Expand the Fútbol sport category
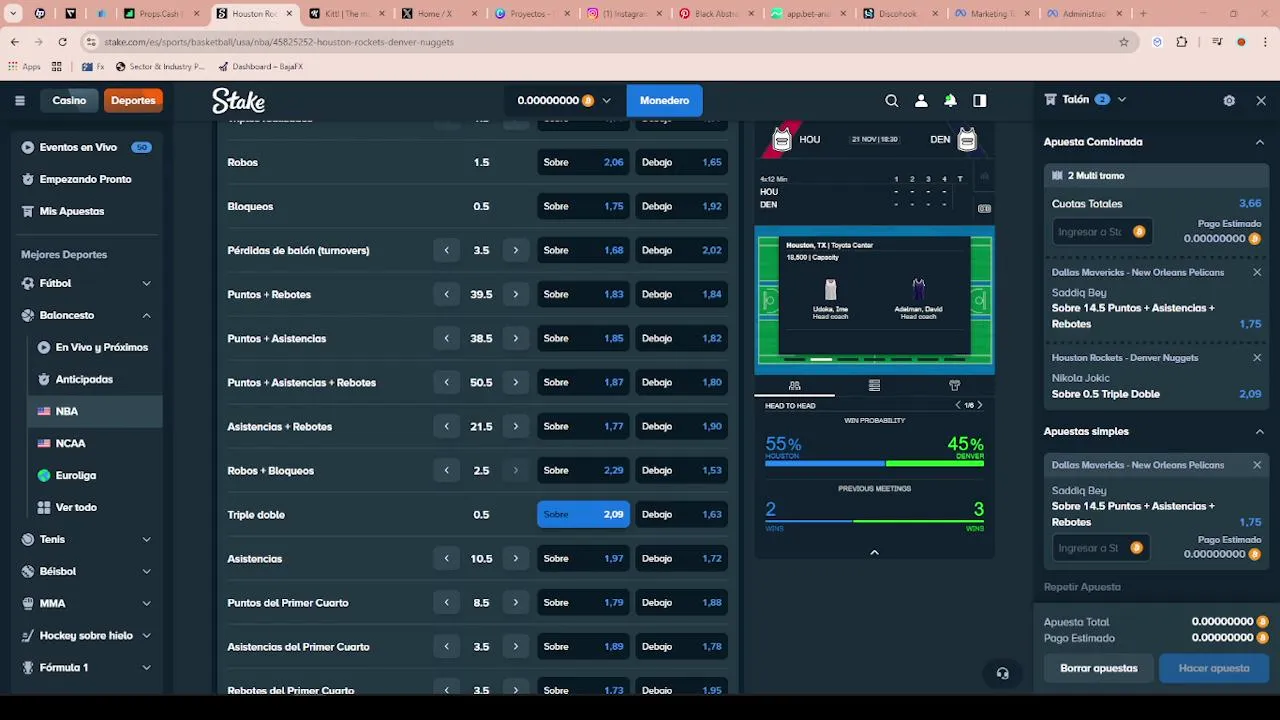The width and height of the screenshot is (1280, 720). tap(146, 283)
